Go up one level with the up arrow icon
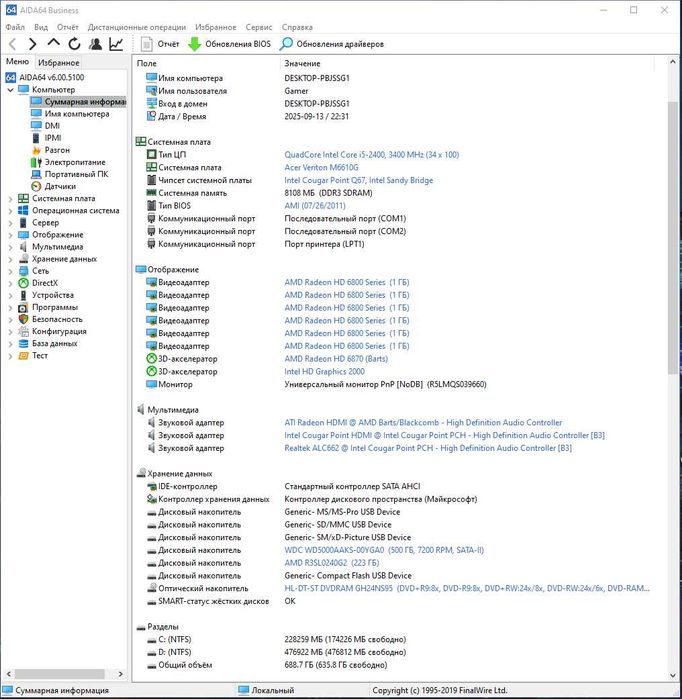This screenshot has height=699, width=682. pos(53,43)
